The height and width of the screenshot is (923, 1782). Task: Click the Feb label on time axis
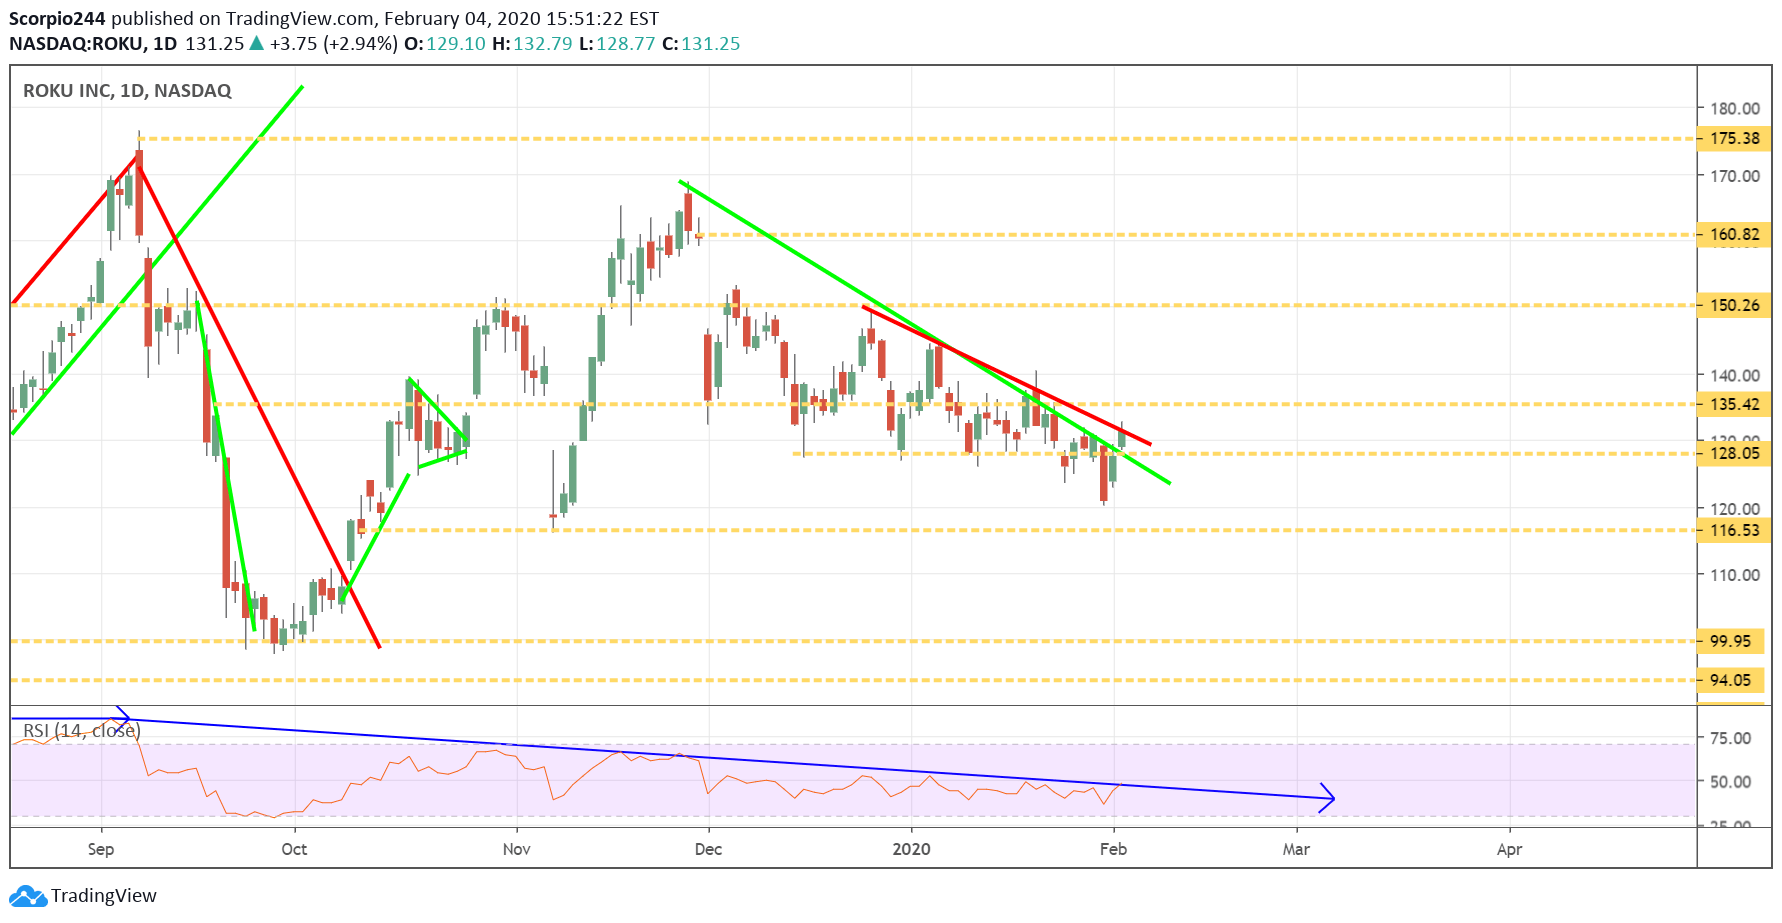click(x=1113, y=849)
